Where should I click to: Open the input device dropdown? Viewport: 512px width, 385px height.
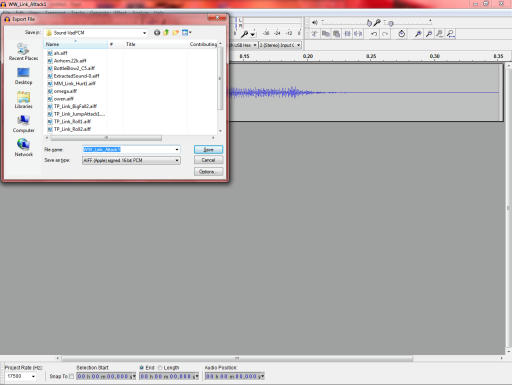click(255, 45)
